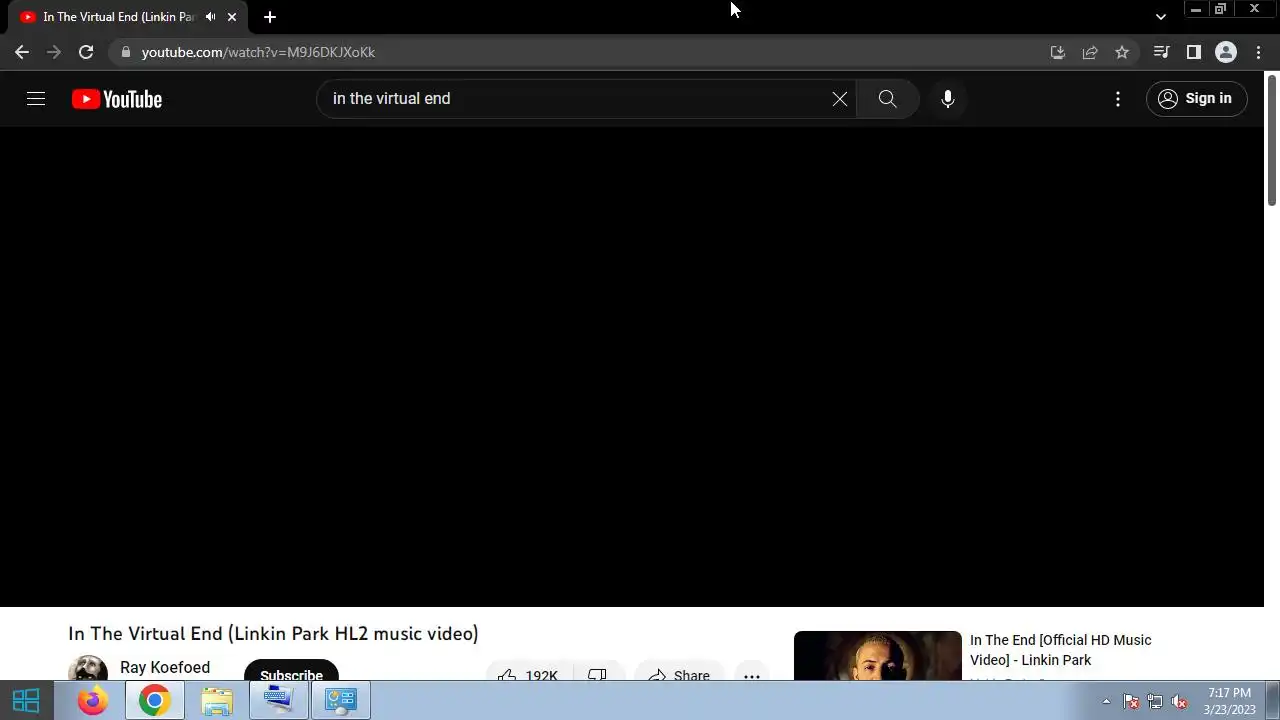Bookmark this tab with the star

coord(1122,52)
